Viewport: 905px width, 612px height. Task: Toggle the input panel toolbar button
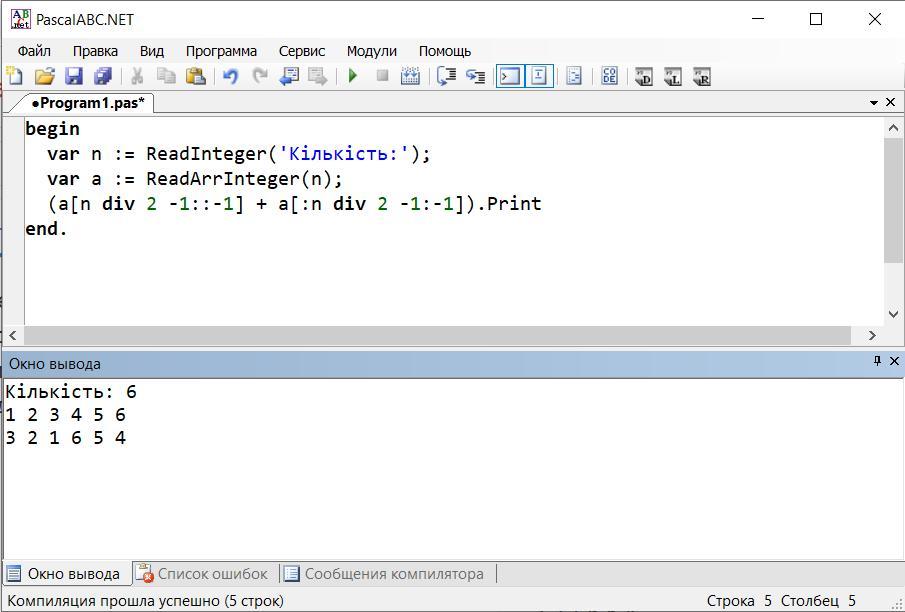[x=539, y=76]
